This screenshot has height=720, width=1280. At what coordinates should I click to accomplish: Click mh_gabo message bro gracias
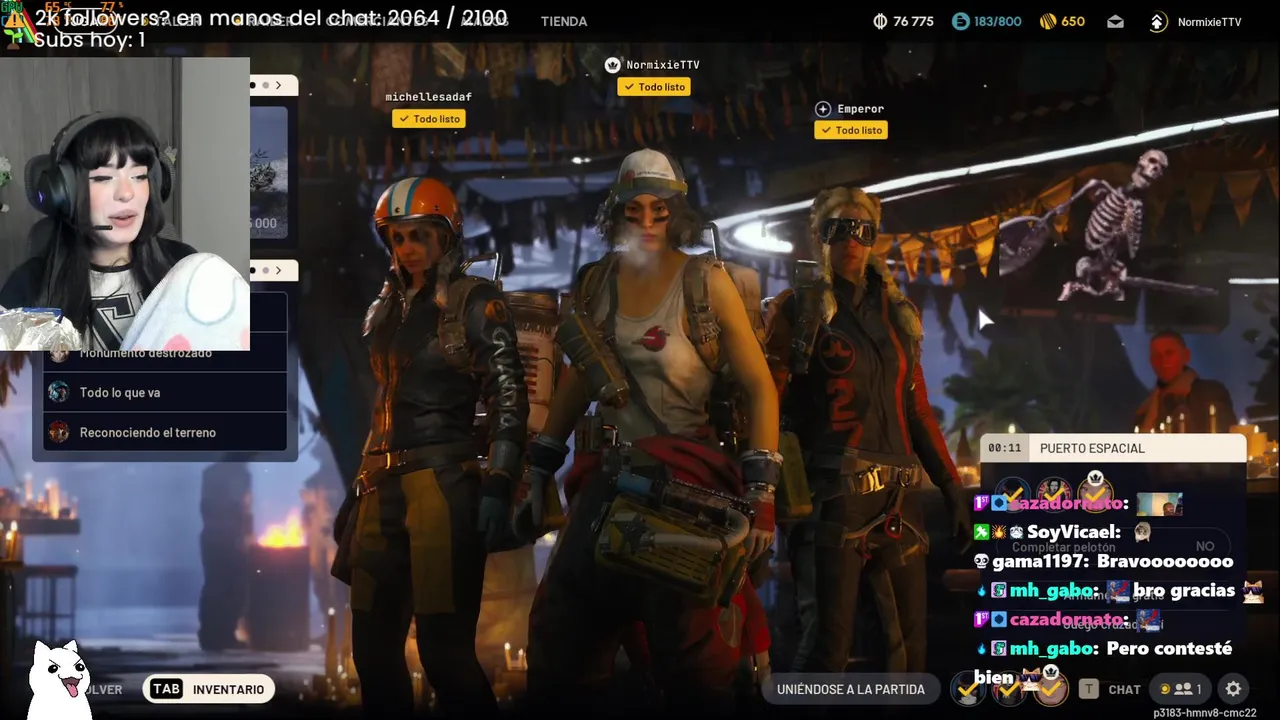coord(1183,591)
